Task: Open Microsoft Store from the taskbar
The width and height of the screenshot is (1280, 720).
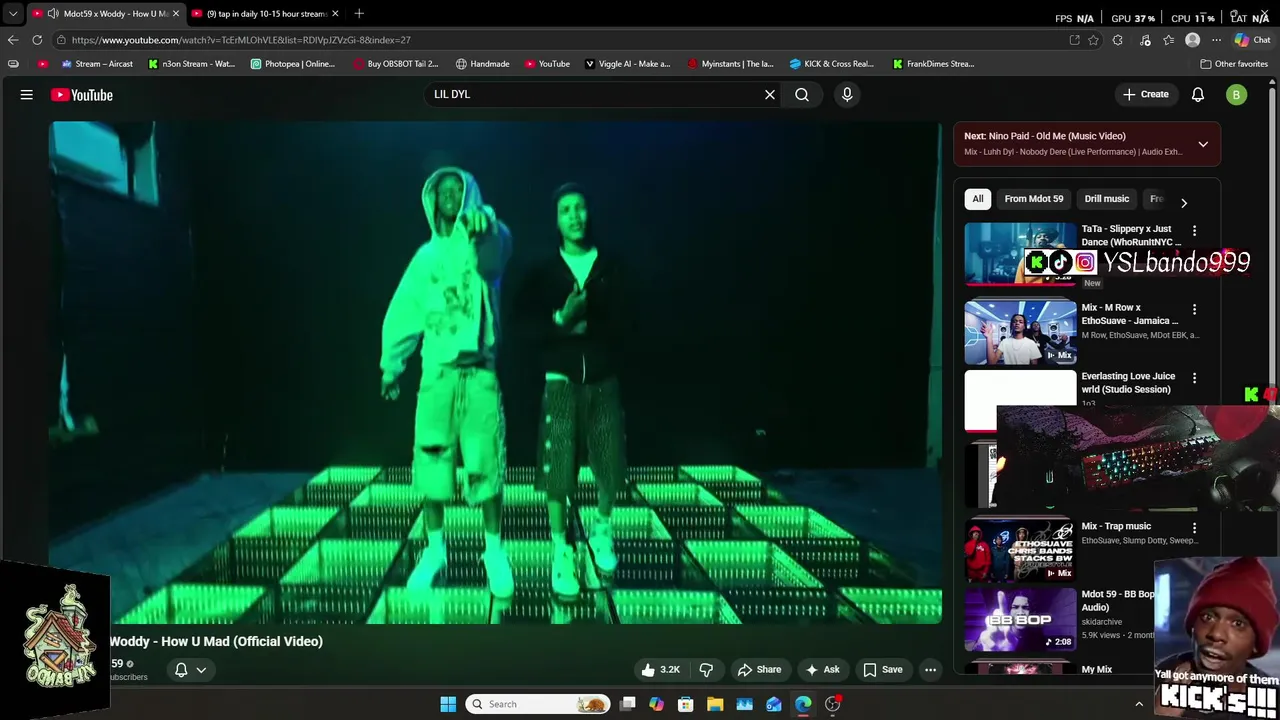Action: pyautogui.click(x=686, y=704)
